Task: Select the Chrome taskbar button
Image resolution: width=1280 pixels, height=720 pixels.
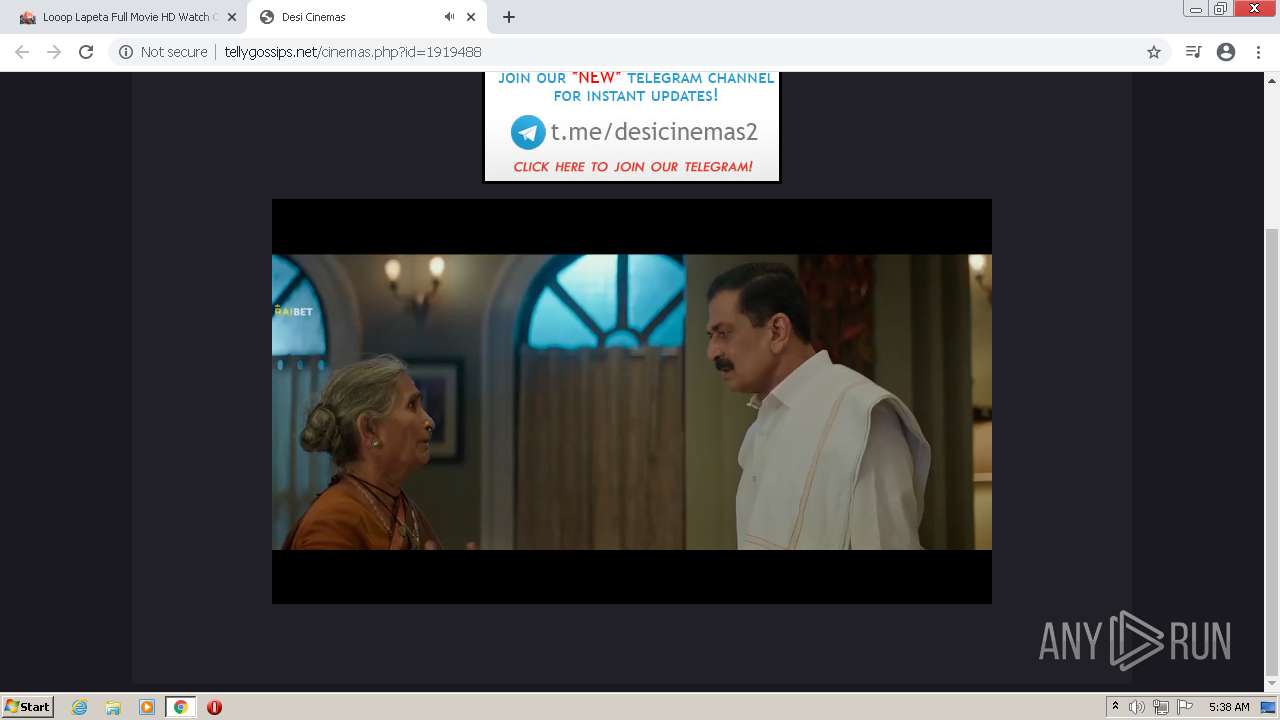Action: [180, 707]
